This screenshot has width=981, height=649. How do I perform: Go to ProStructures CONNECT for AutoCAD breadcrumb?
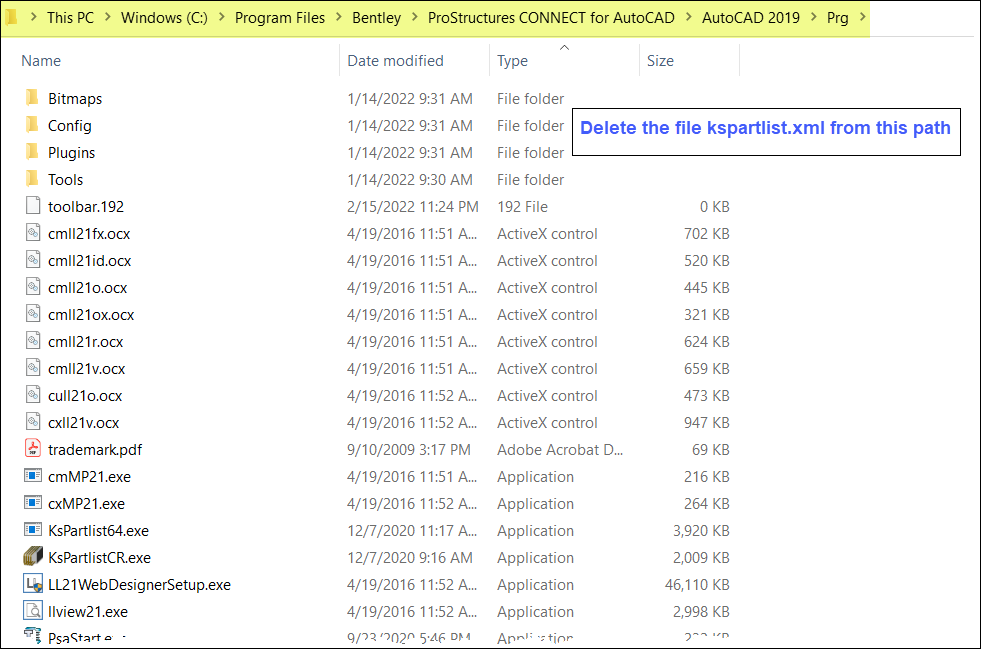[551, 18]
